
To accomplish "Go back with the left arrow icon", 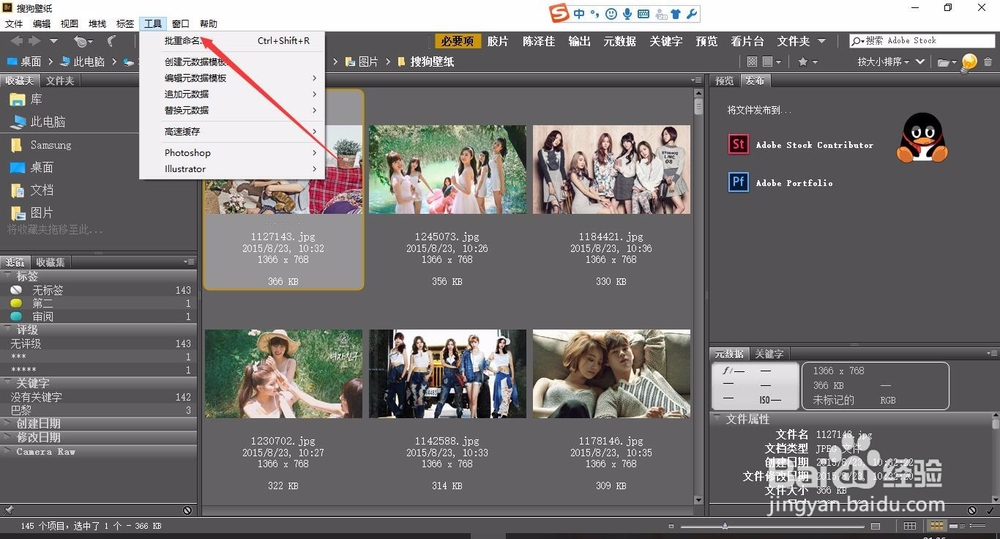I will 16,41.
